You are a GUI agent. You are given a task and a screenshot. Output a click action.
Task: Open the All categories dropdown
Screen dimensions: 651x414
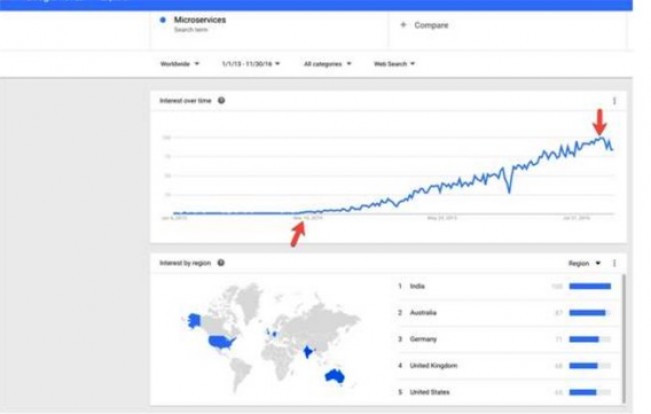coord(328,64)
